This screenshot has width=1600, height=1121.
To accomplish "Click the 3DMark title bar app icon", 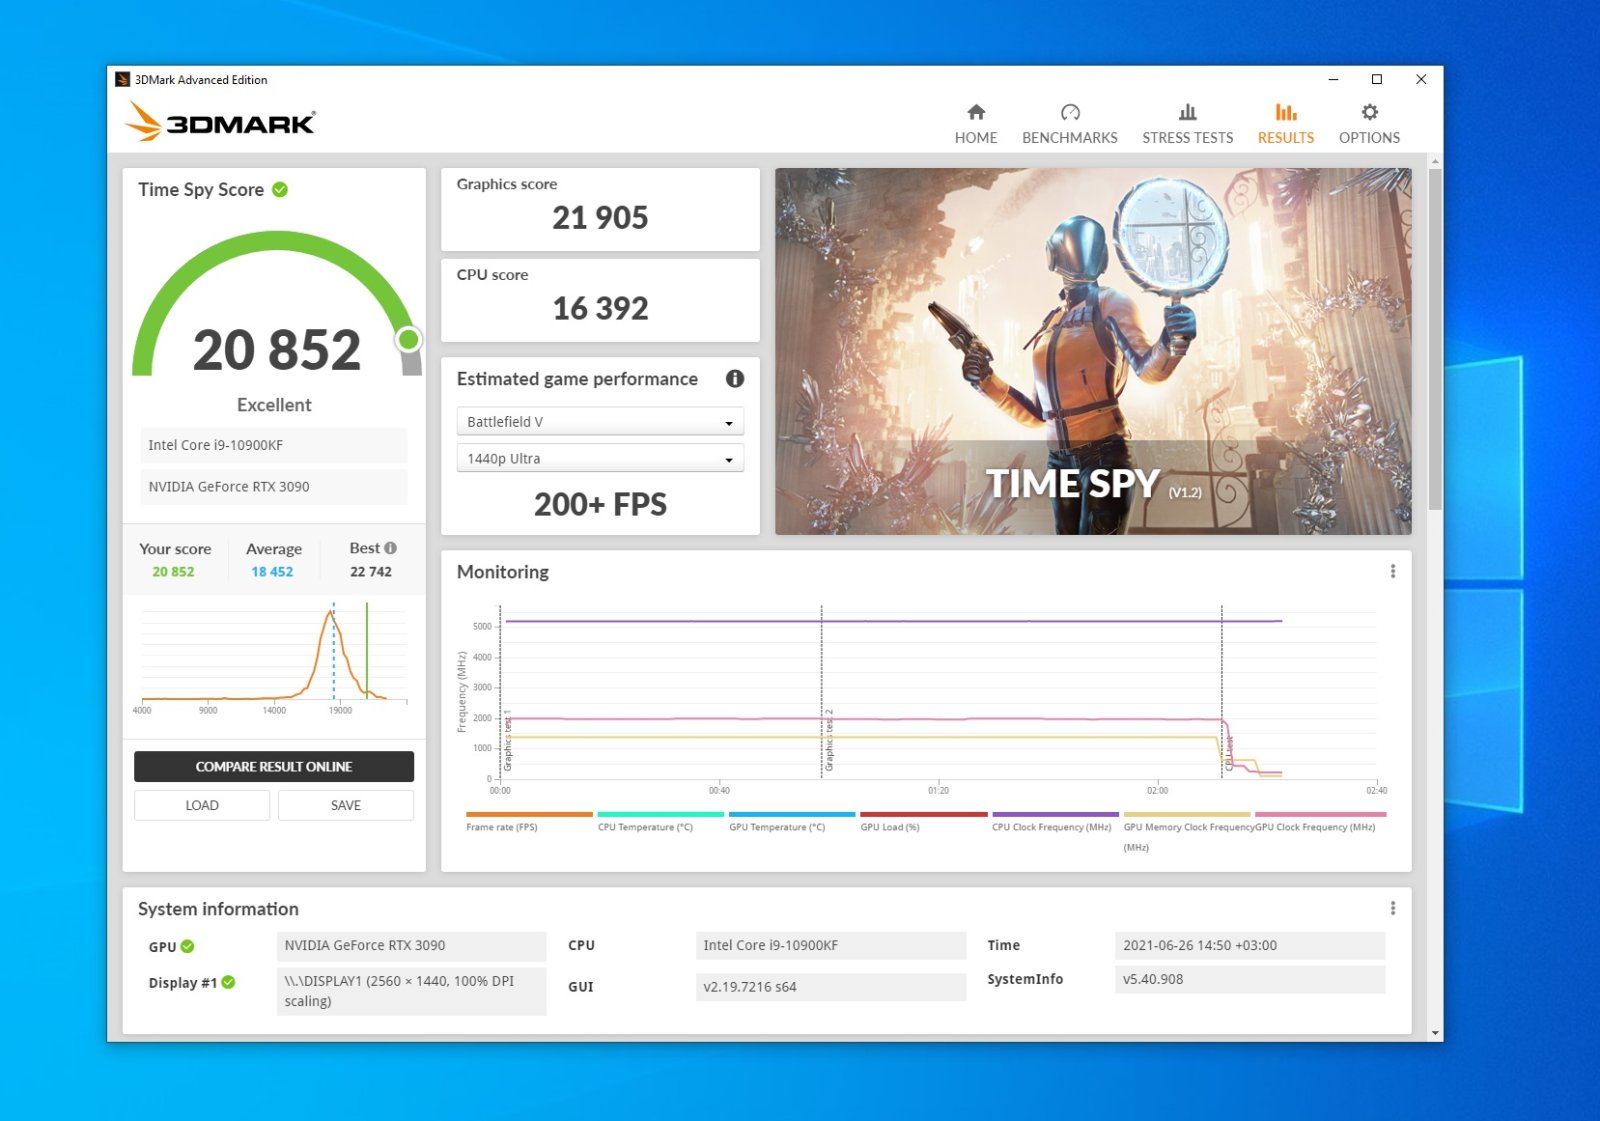I will click(x=122, y=79).
